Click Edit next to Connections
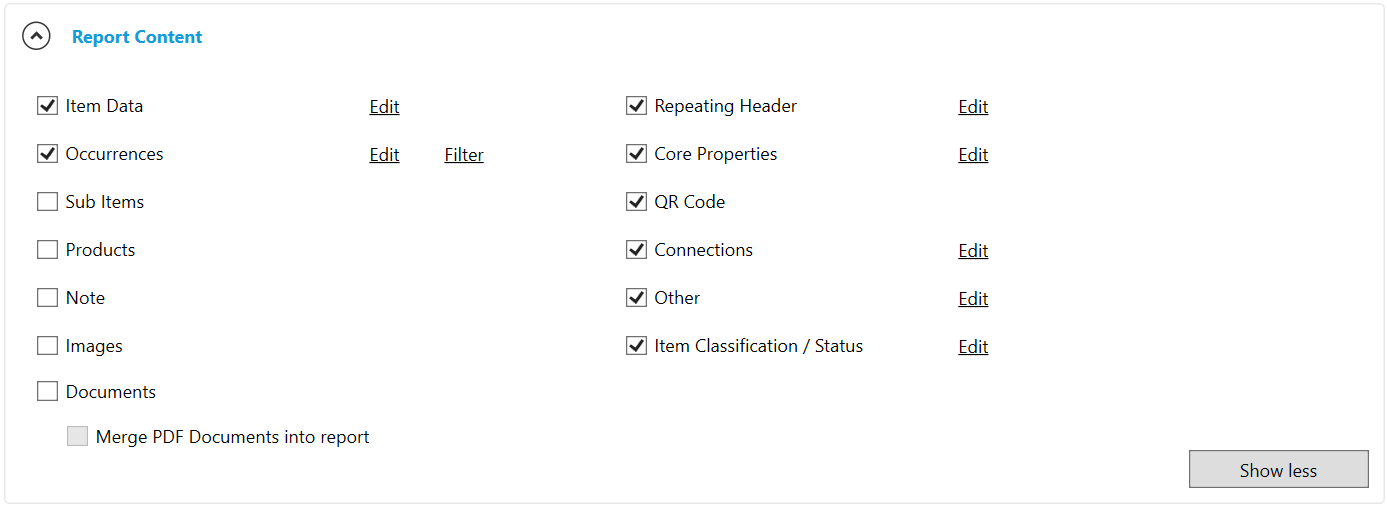 coord(973,251)
